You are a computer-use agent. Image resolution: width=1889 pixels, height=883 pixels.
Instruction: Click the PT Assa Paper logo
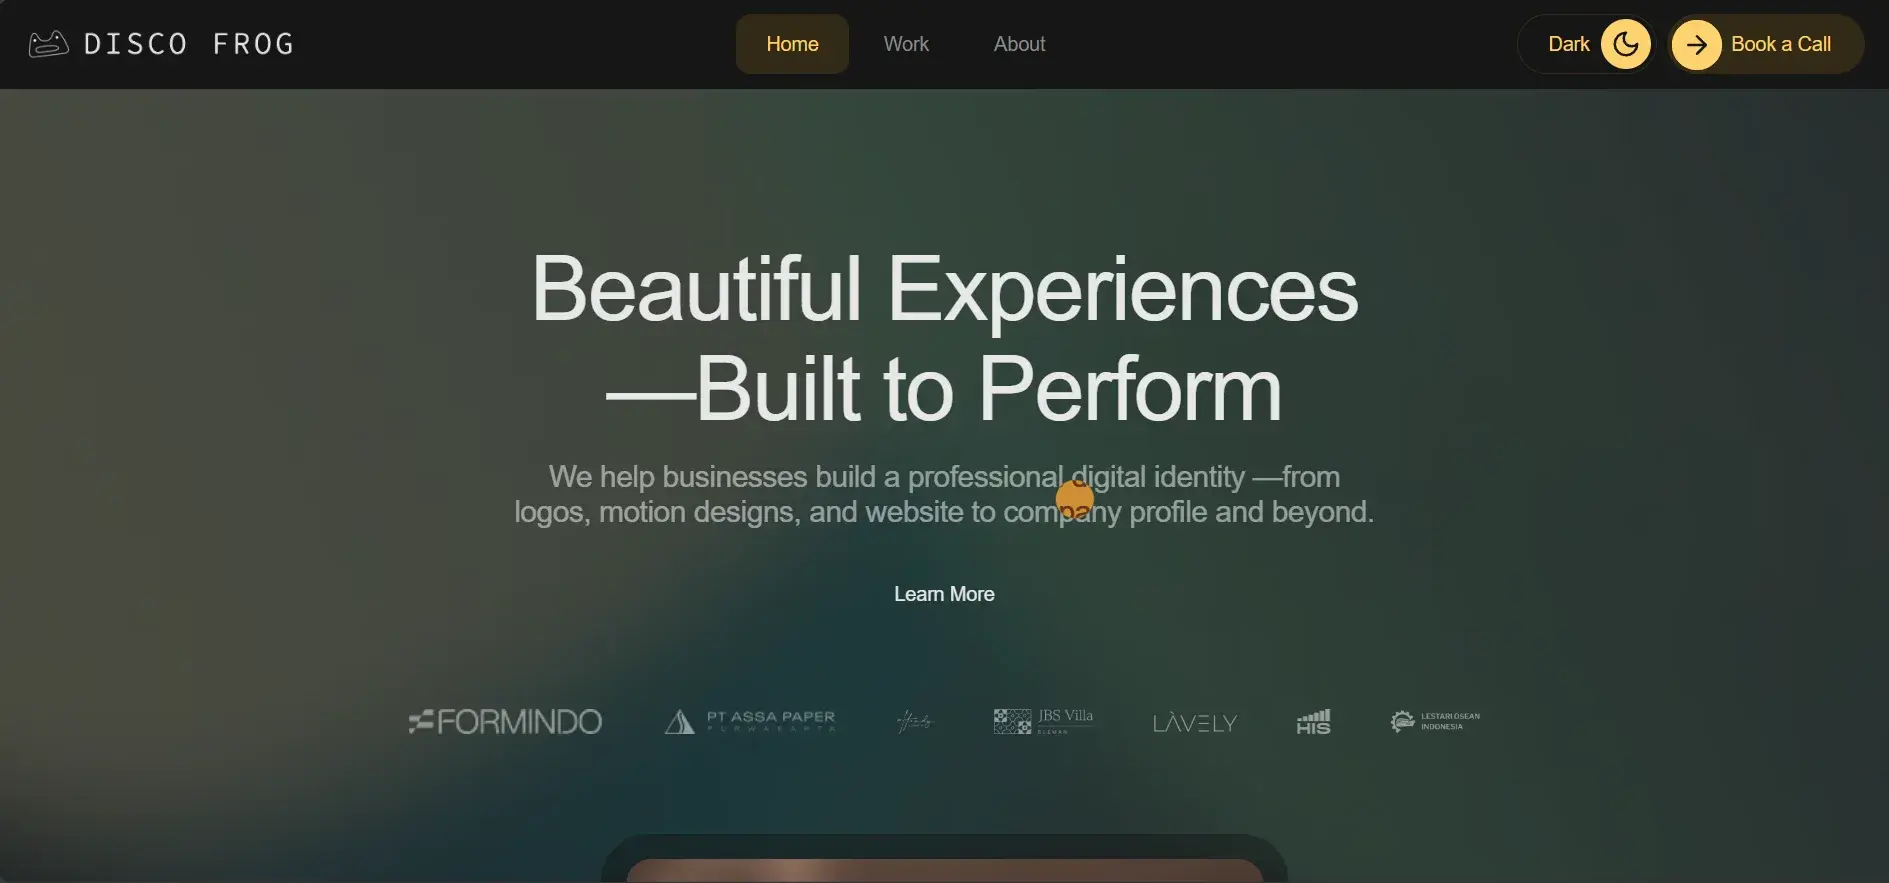pyautogui.click(x=750, y=721)
